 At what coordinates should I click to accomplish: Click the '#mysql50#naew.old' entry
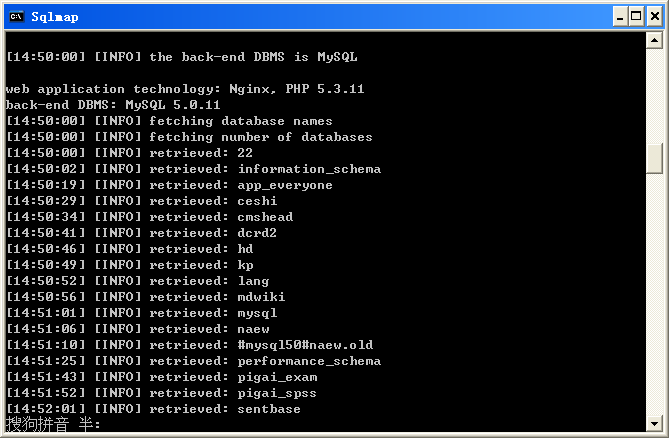coord(305,345)
